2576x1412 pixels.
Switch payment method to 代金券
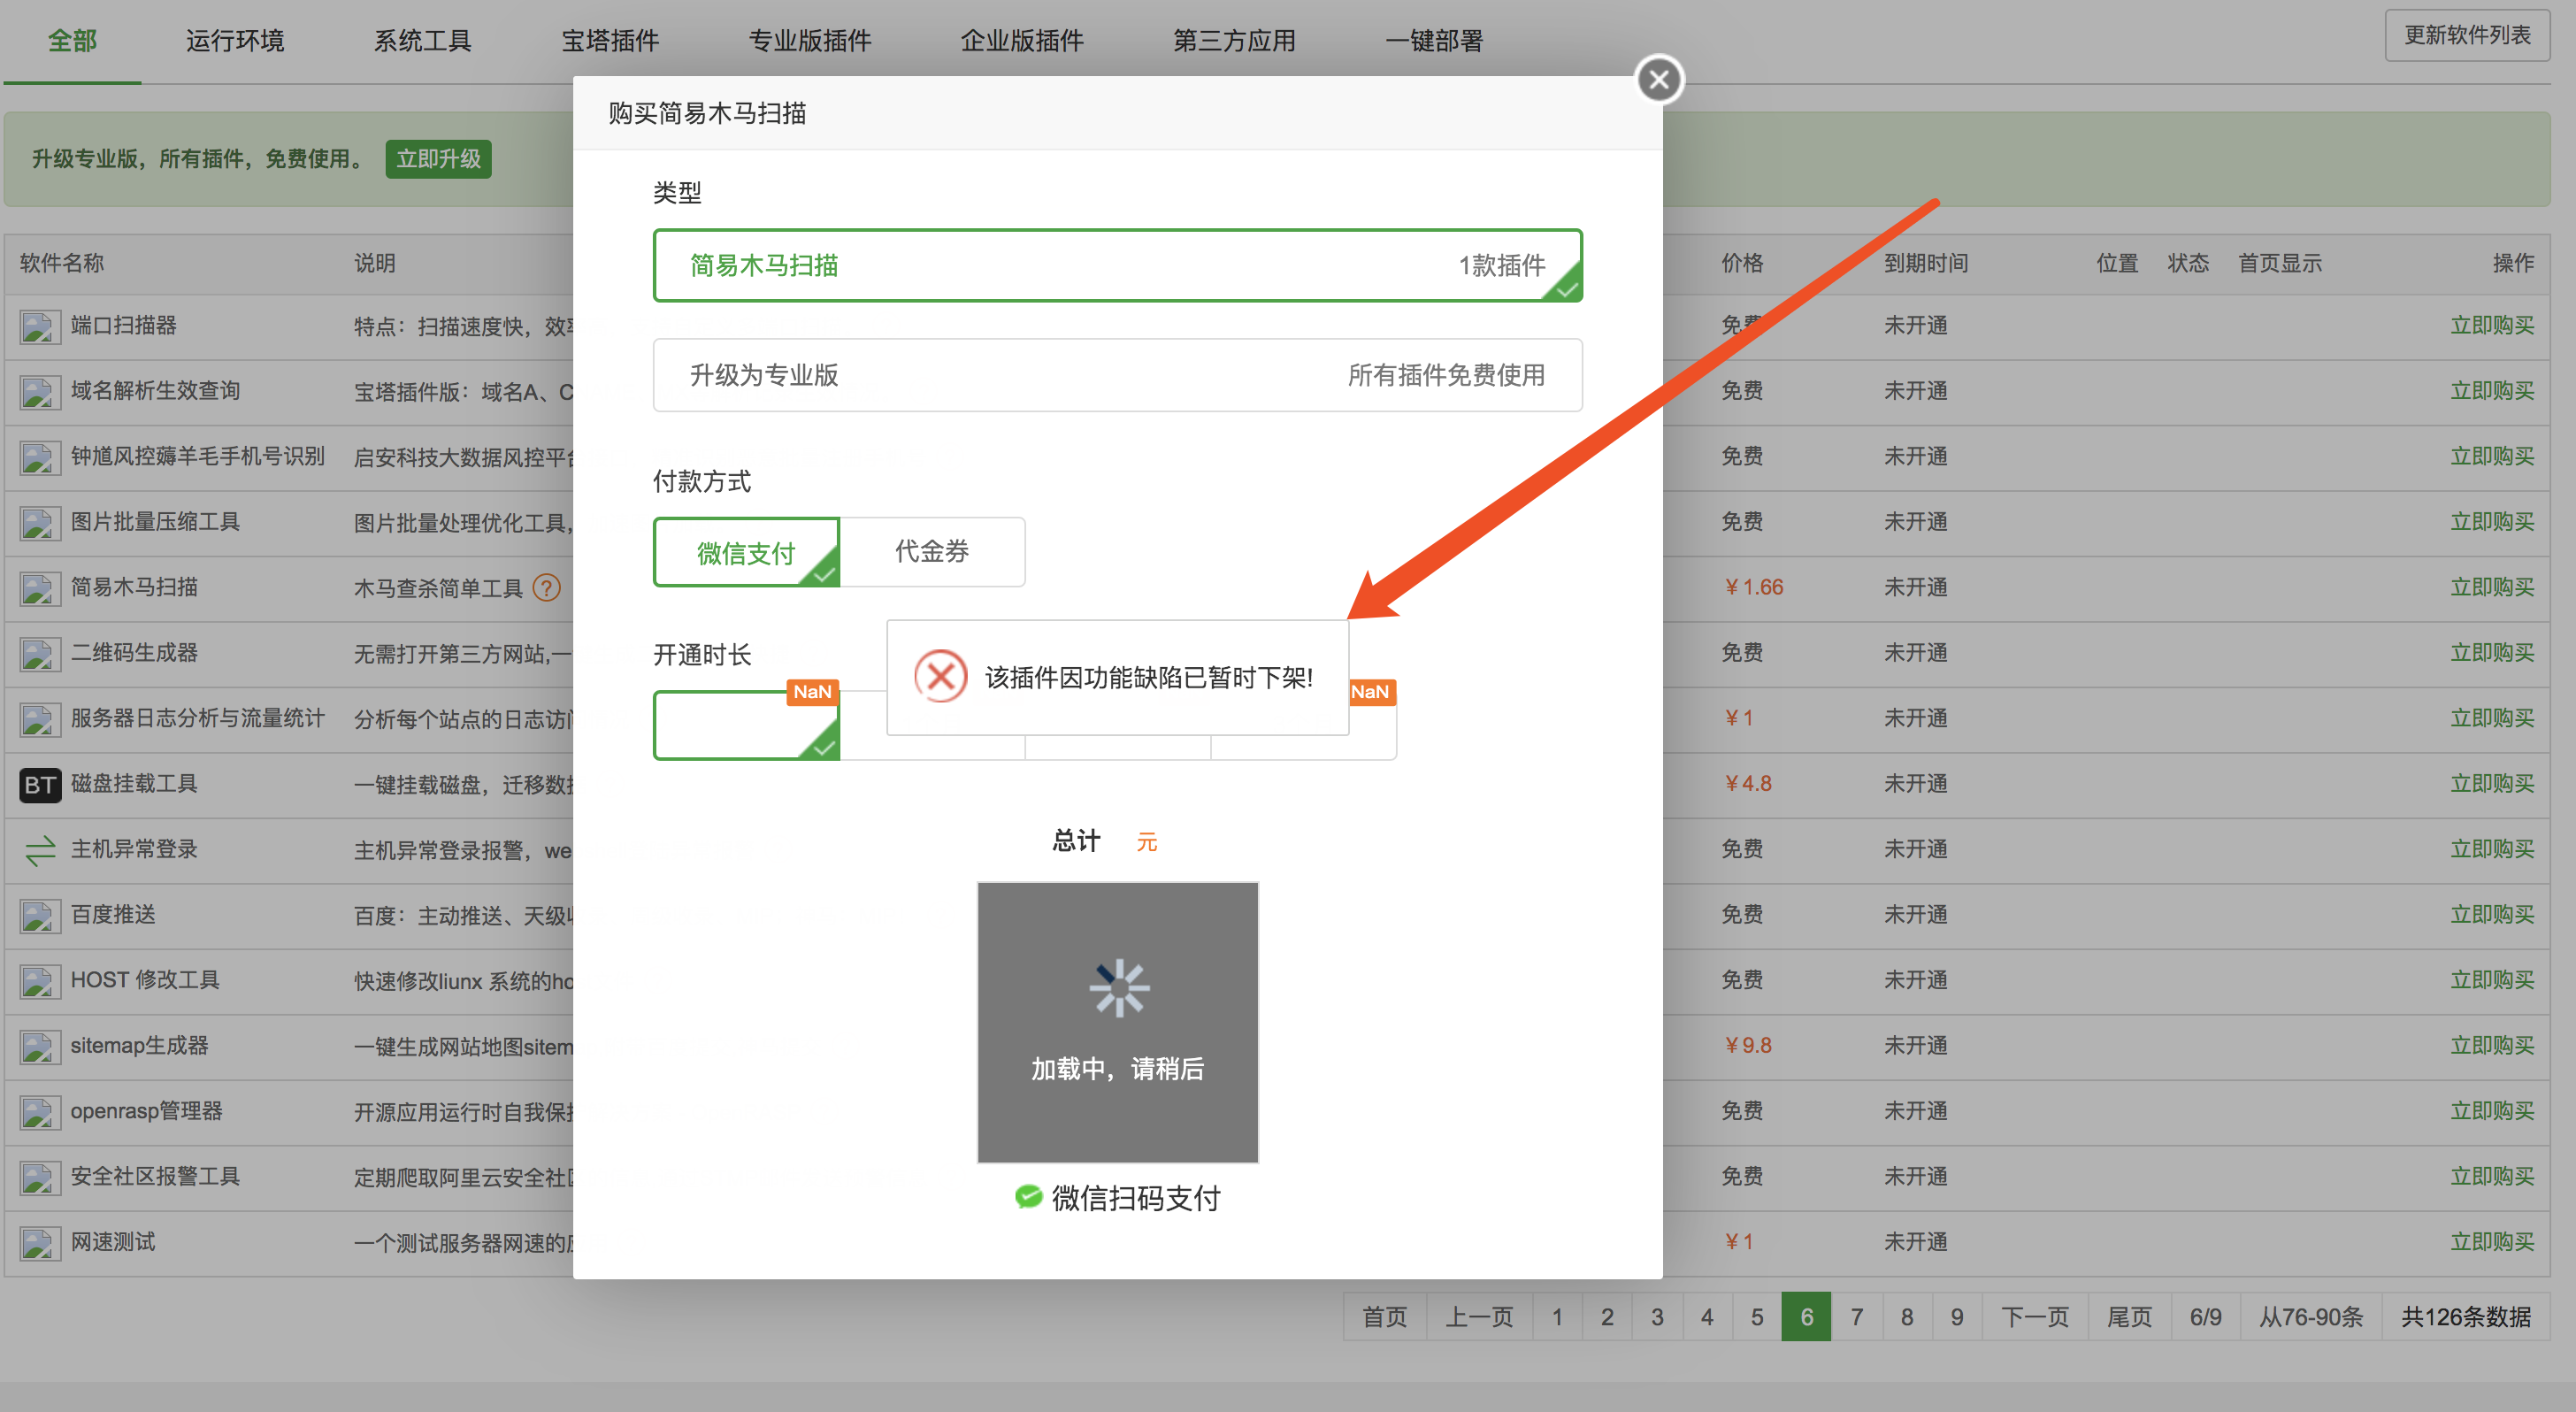pos(931,551)
